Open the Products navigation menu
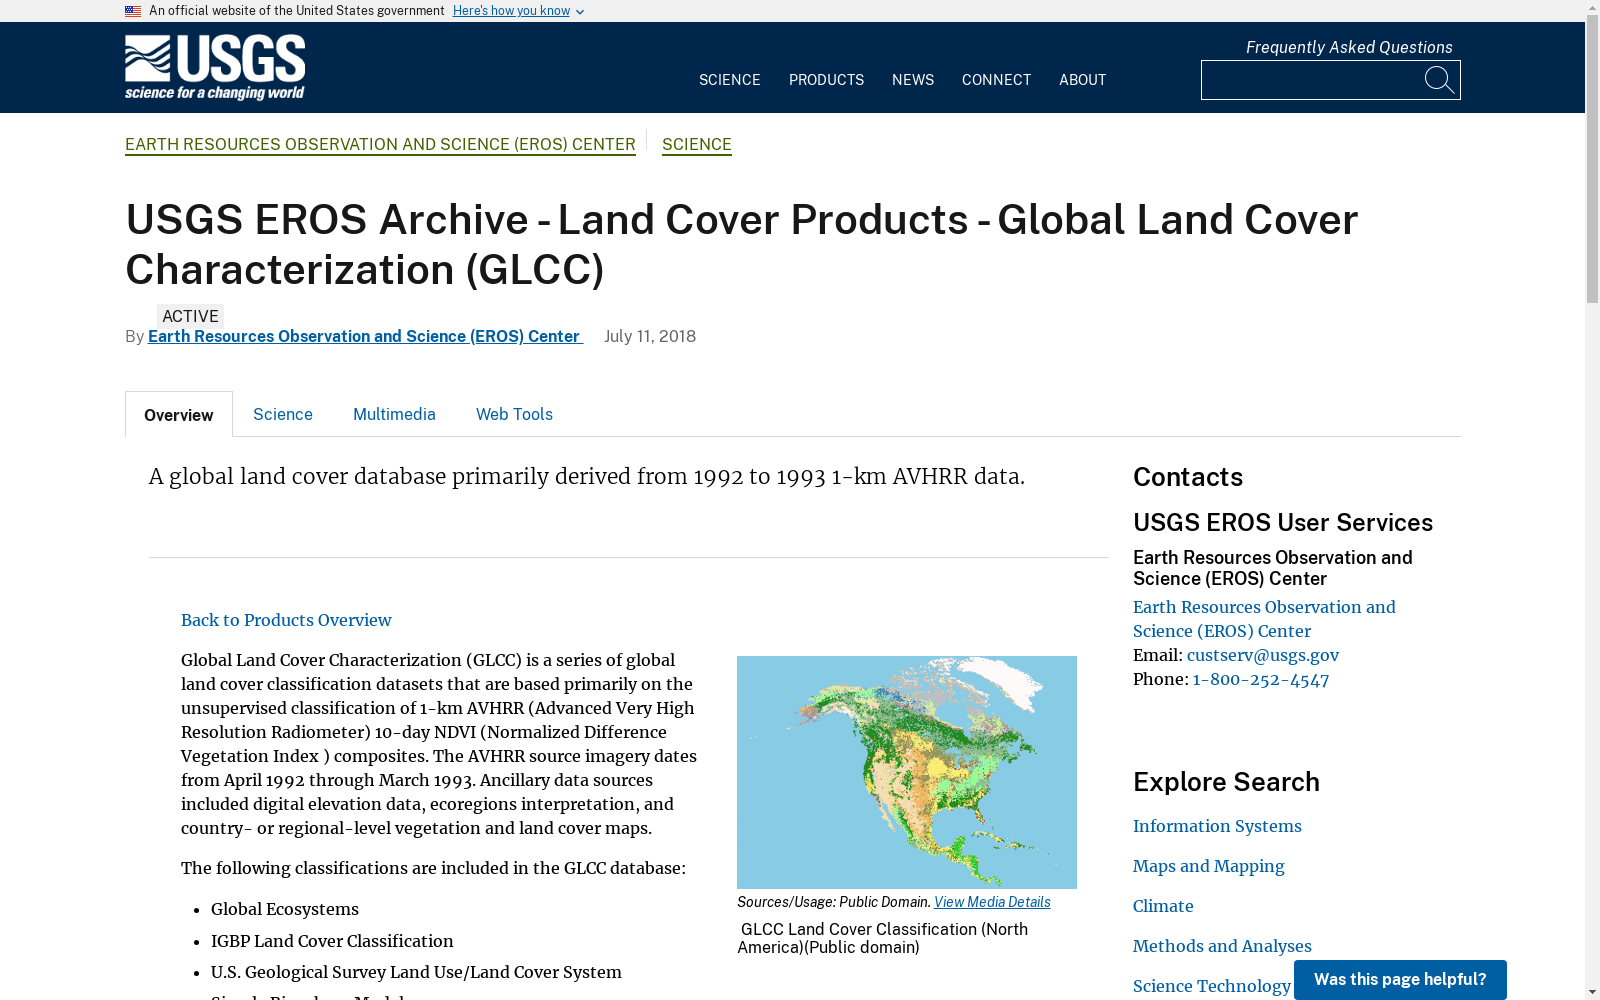 [826, 80]
